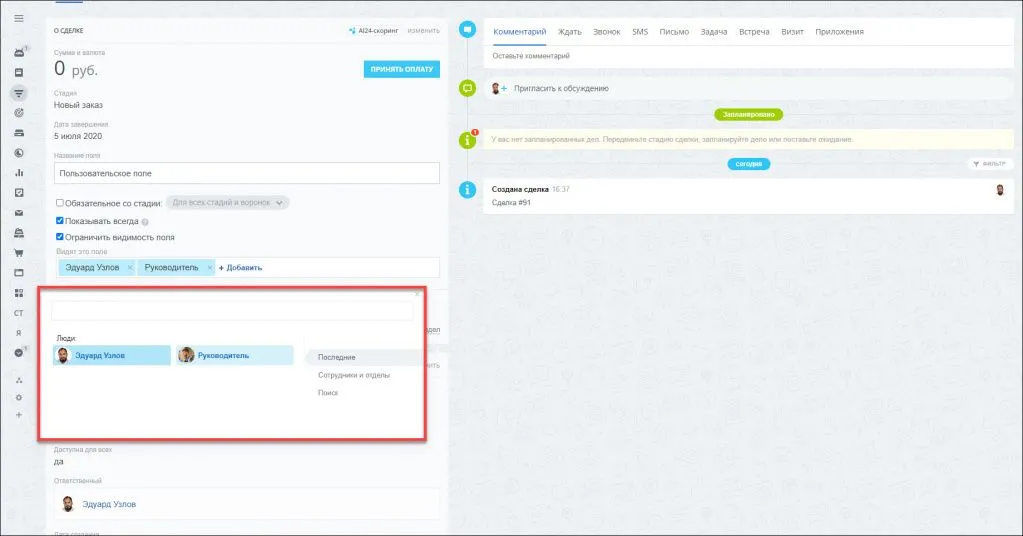The height and width of the screenshot is (536, 1023).
Task: Expand the Для всех стадий и воронок dropdown
Action: (x=227, y=203)
